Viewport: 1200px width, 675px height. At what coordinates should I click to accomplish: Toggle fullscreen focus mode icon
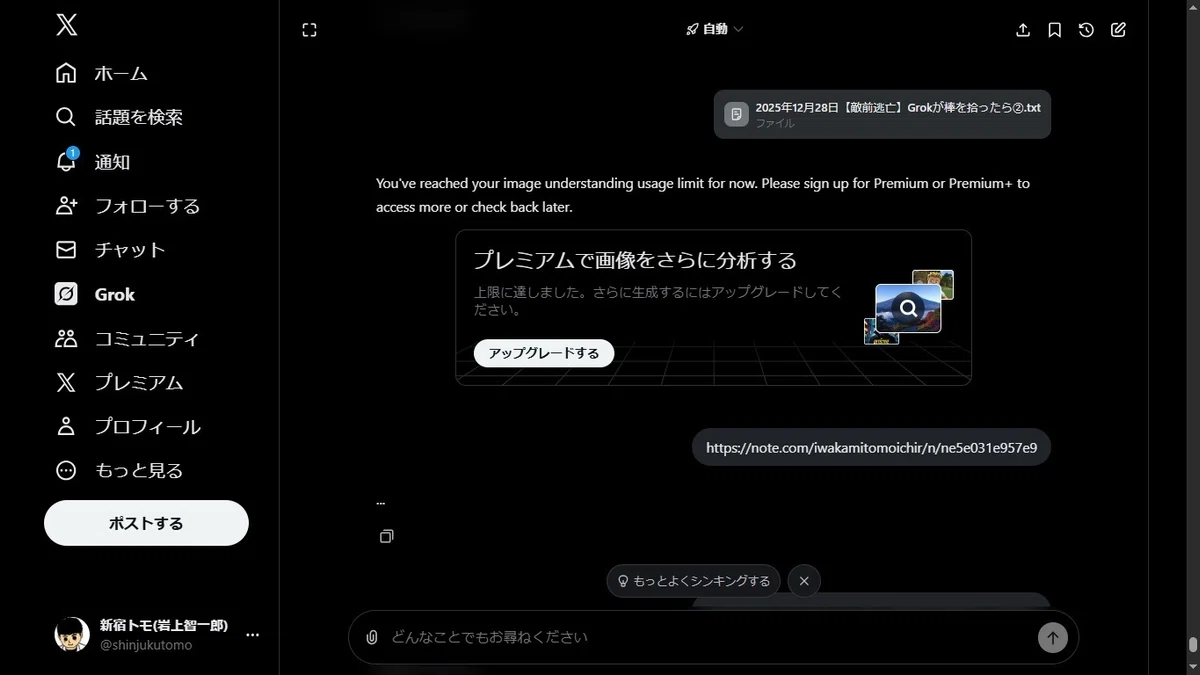pyautogui.click(x=309, y=30)
